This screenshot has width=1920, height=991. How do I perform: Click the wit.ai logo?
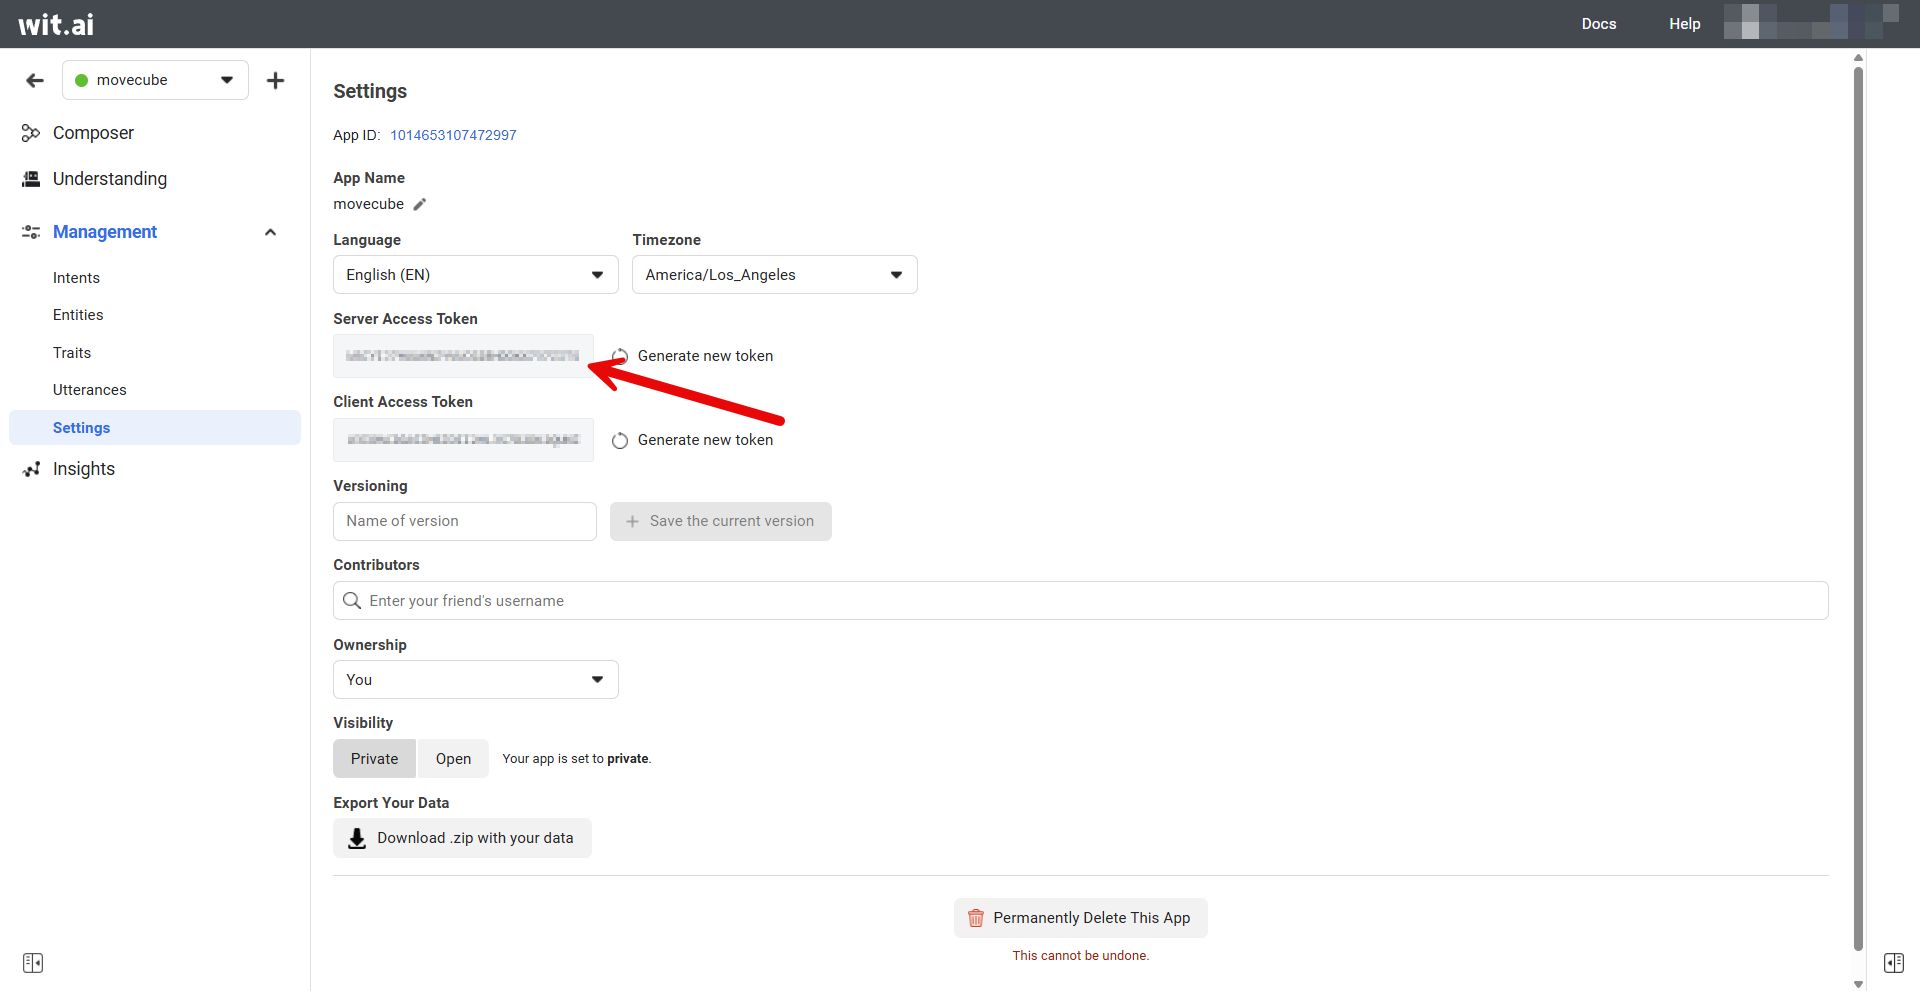tap(56, 24)
